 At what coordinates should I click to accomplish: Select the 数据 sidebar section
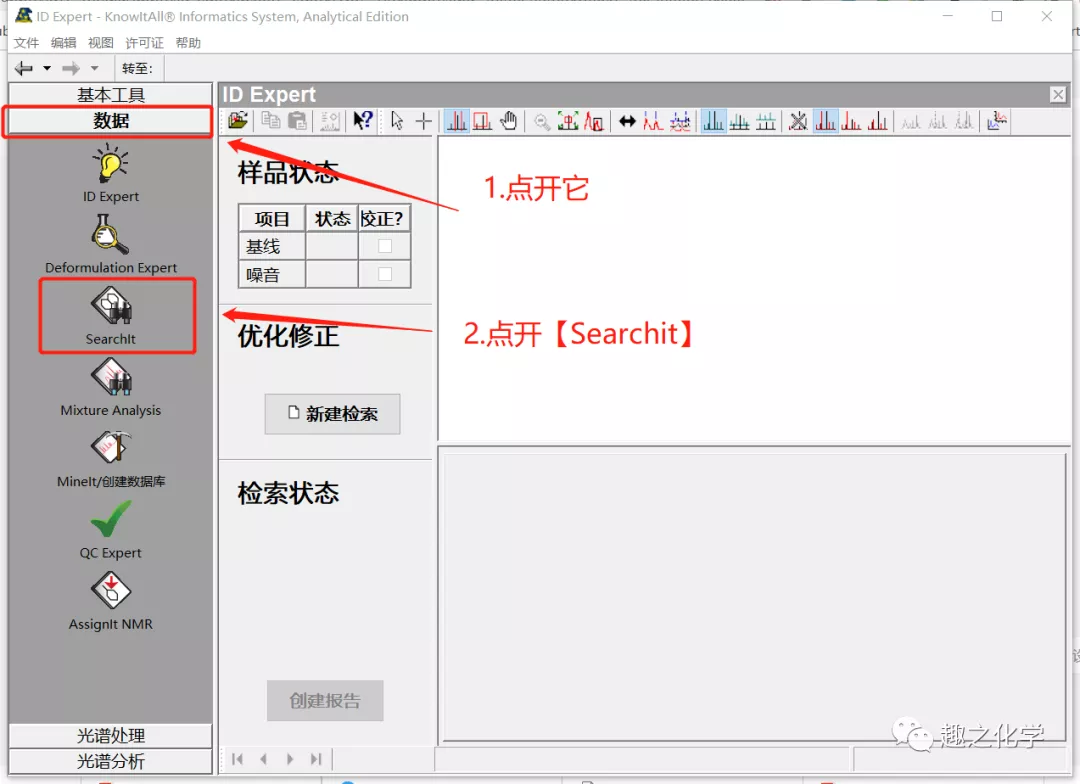[110, 121]
